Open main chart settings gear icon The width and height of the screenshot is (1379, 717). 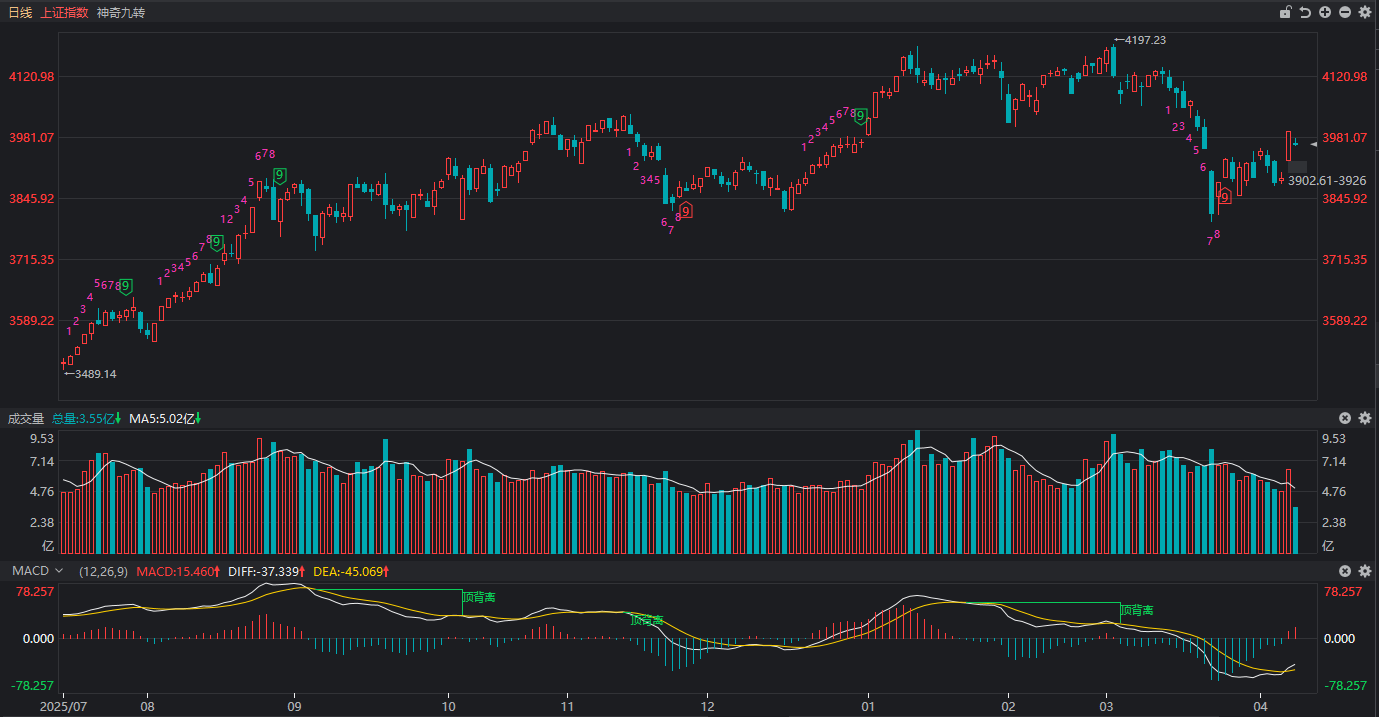1365,13
